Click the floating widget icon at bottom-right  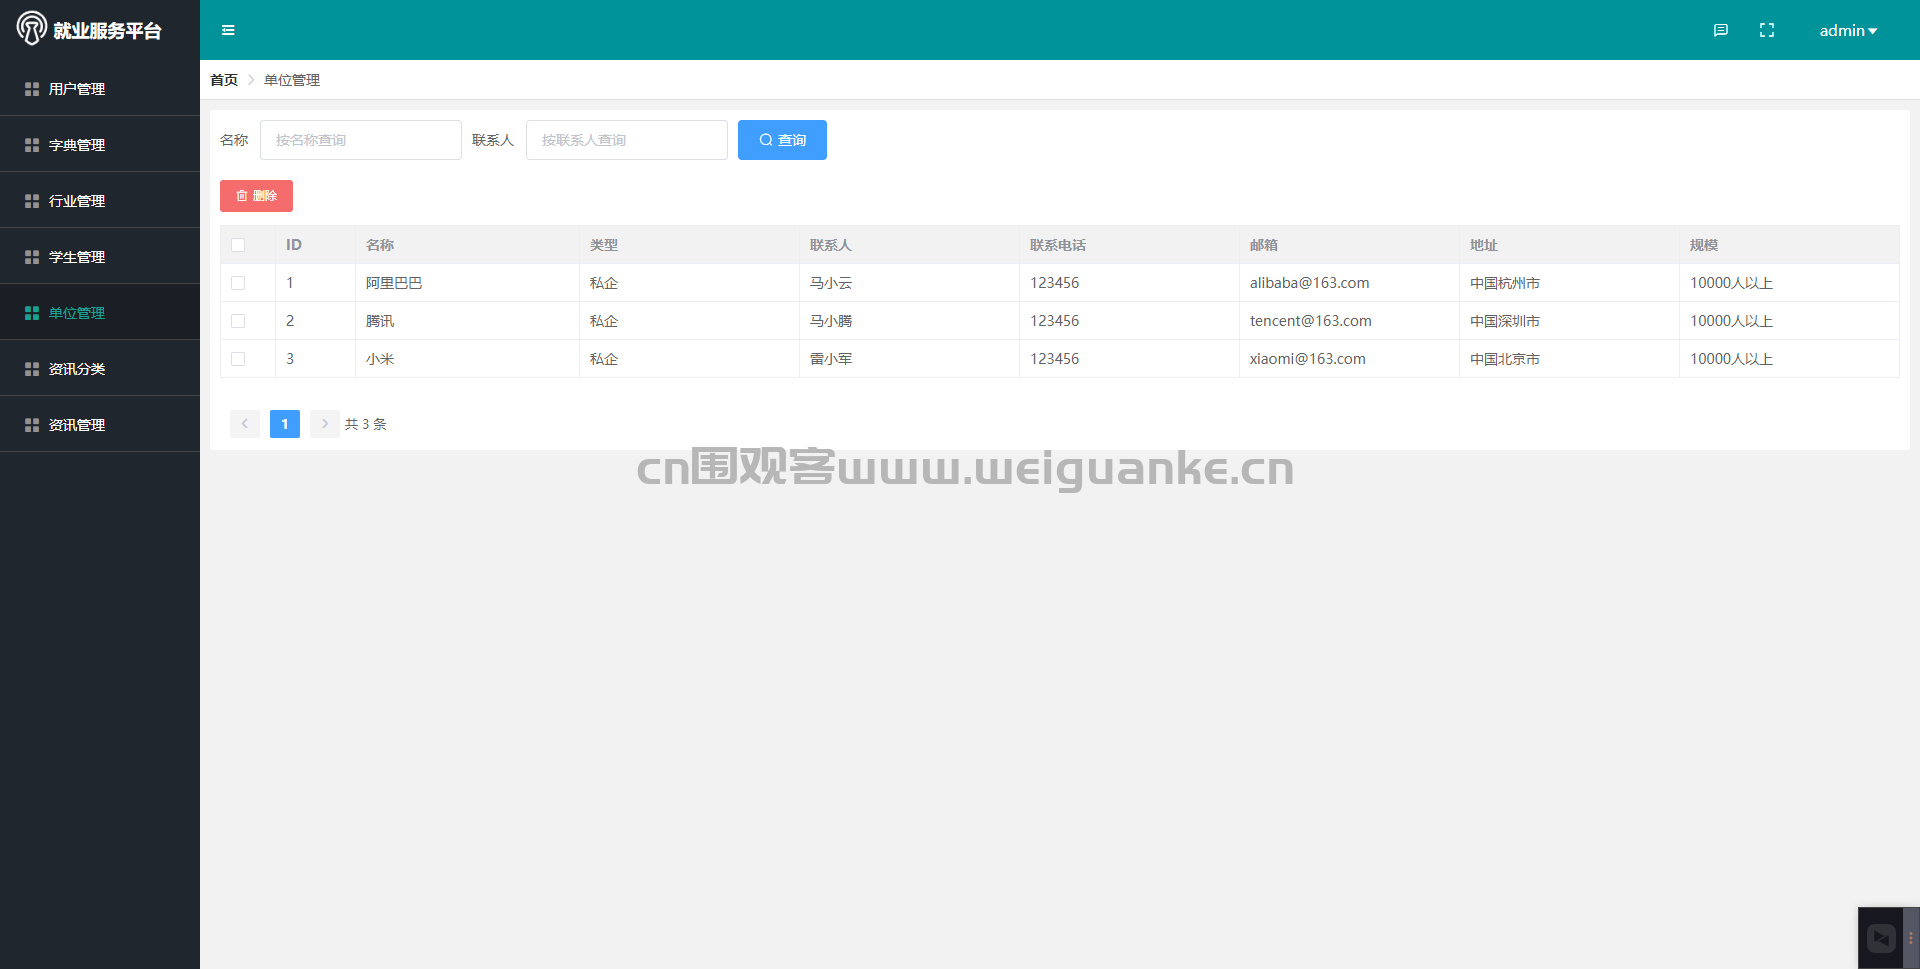[1881, 938]
